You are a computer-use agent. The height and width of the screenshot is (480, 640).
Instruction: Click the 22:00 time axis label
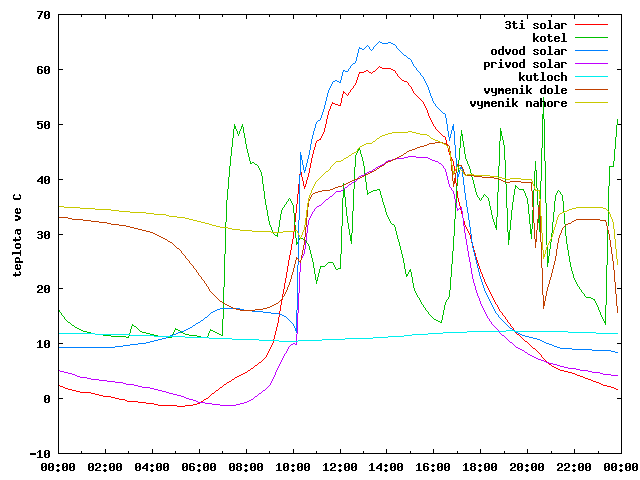point(574,467)
